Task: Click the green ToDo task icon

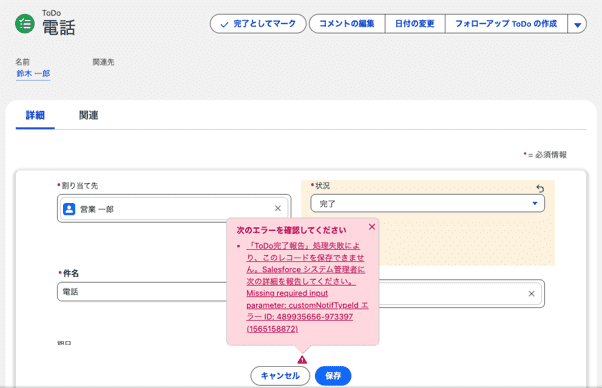Action: click(25, 23)
